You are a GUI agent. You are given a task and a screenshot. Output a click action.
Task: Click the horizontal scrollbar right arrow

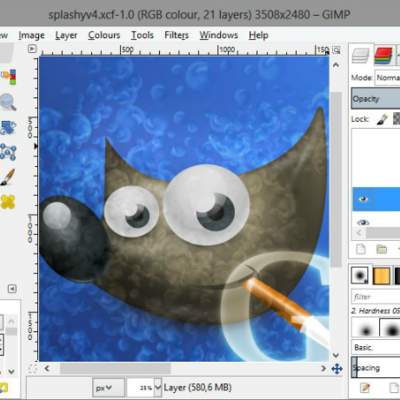point(323,368)
